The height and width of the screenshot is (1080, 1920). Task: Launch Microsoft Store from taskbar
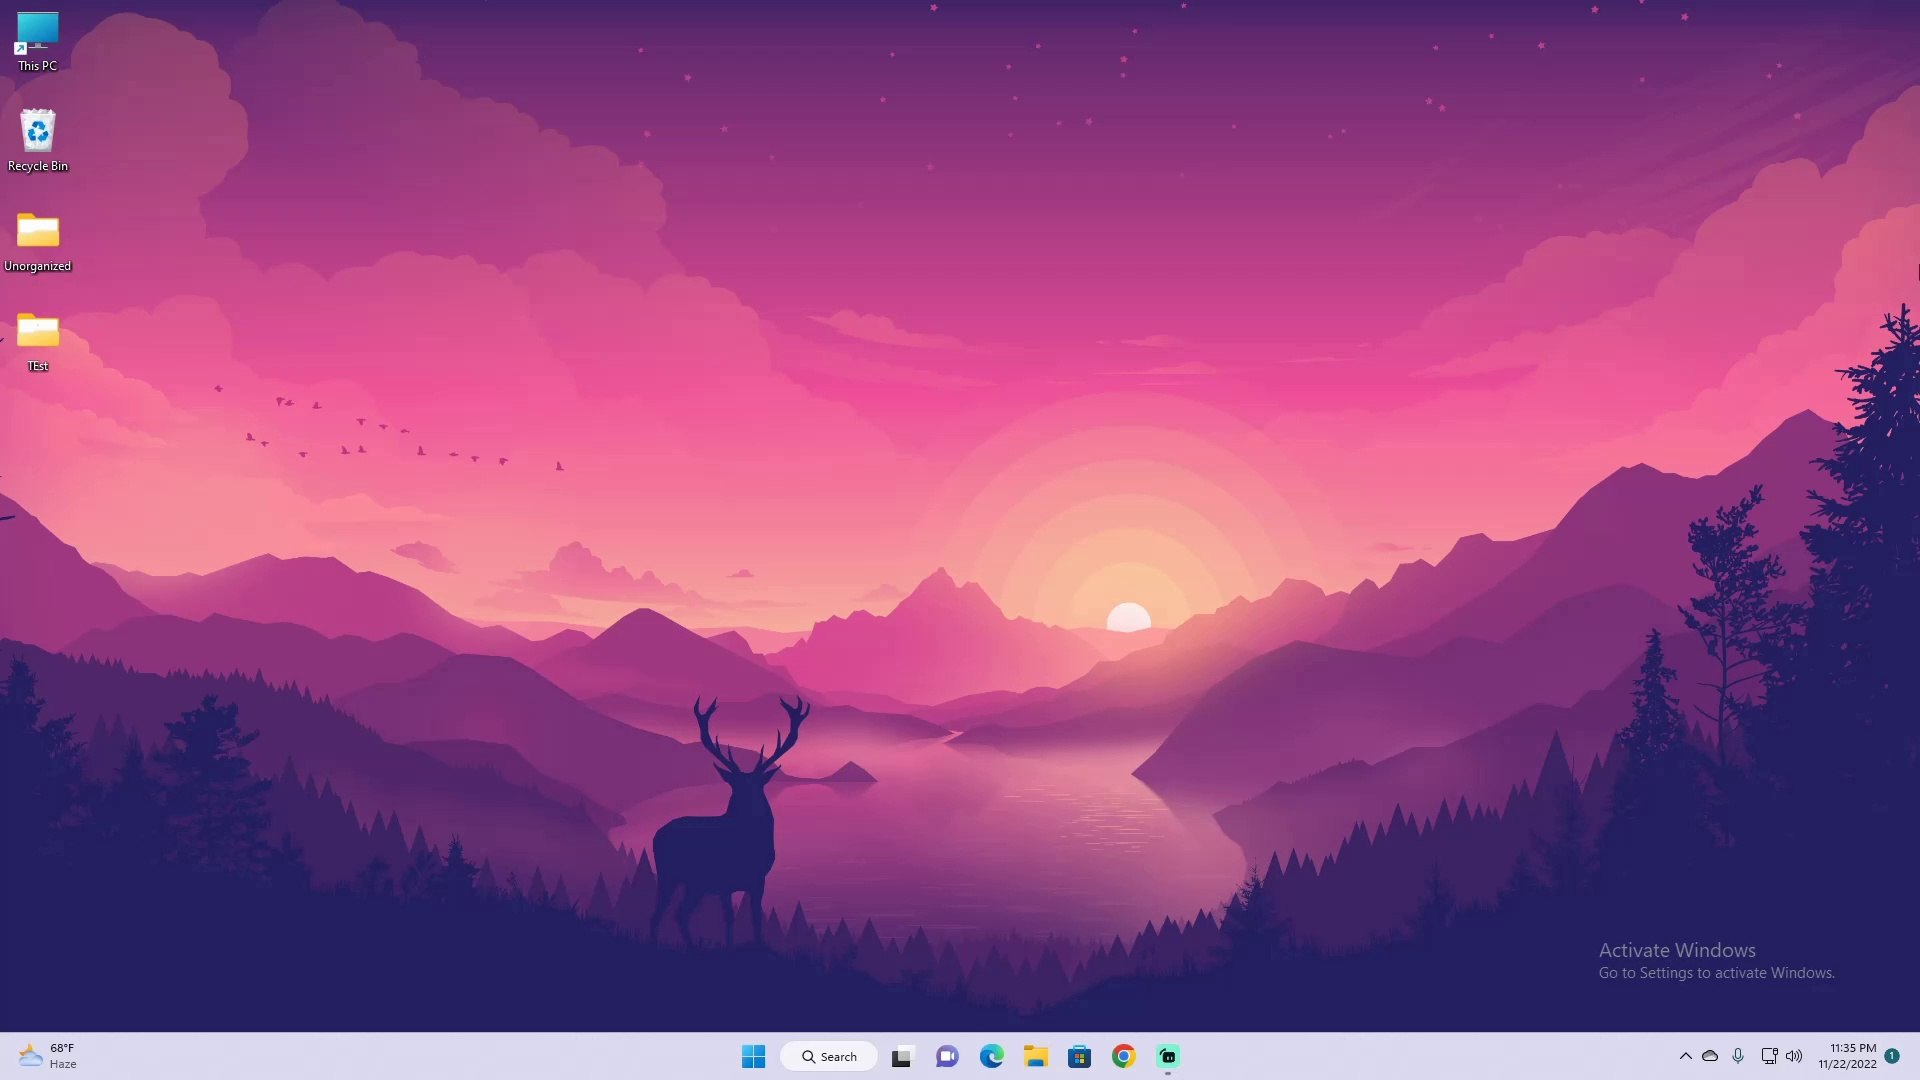pyautogui.click(x=1079, y=1056)
